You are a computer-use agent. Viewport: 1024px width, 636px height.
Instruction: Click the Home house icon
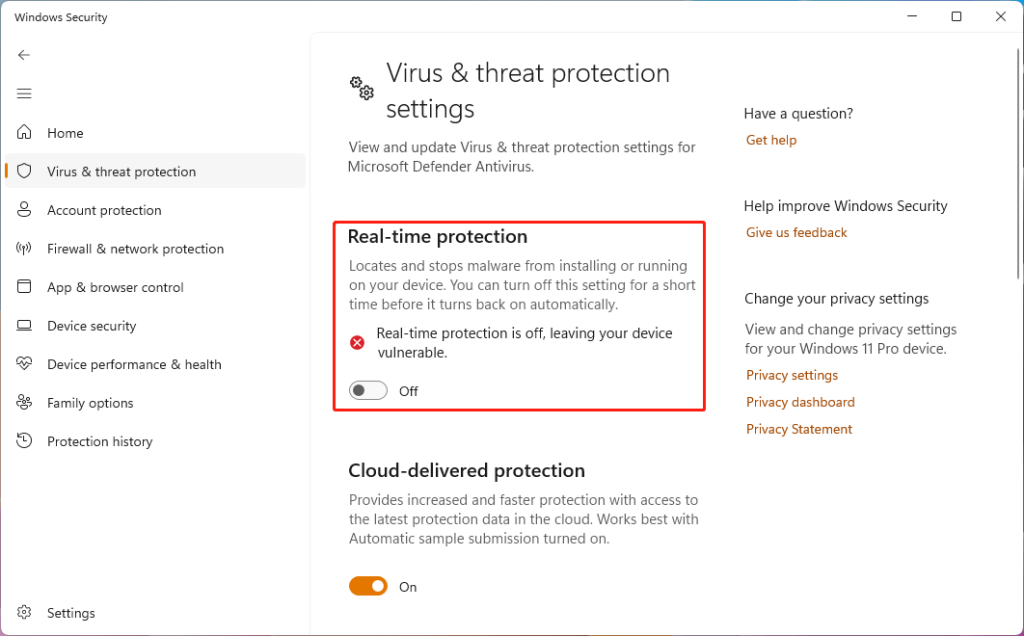pos(25,133)
